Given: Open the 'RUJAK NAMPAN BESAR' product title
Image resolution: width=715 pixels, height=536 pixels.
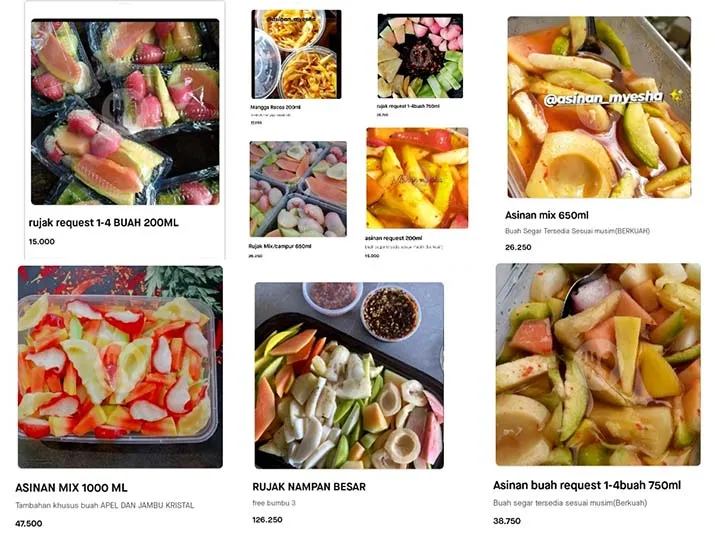Looking at the screenshot, I should tap(309, 487).
